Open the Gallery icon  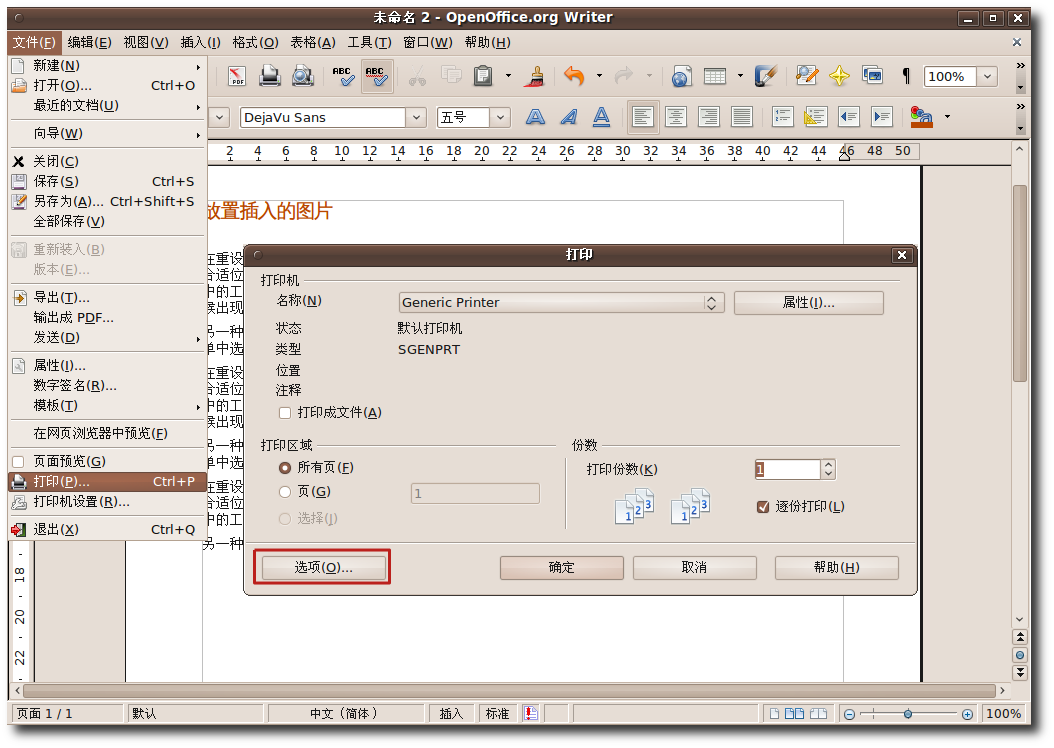(873, 76)
